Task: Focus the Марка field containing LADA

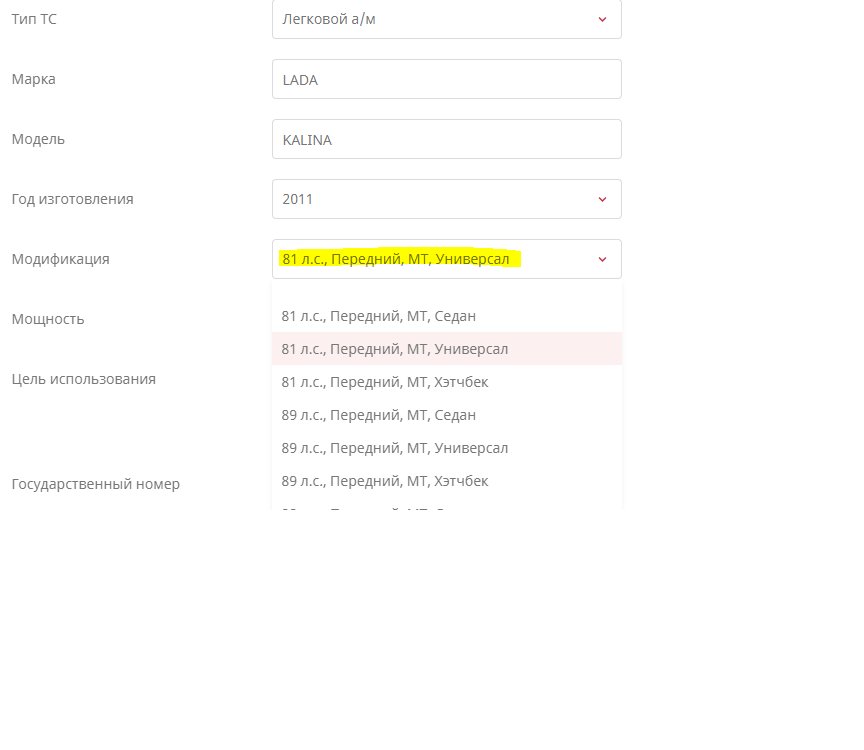Action: coord(446,79)
